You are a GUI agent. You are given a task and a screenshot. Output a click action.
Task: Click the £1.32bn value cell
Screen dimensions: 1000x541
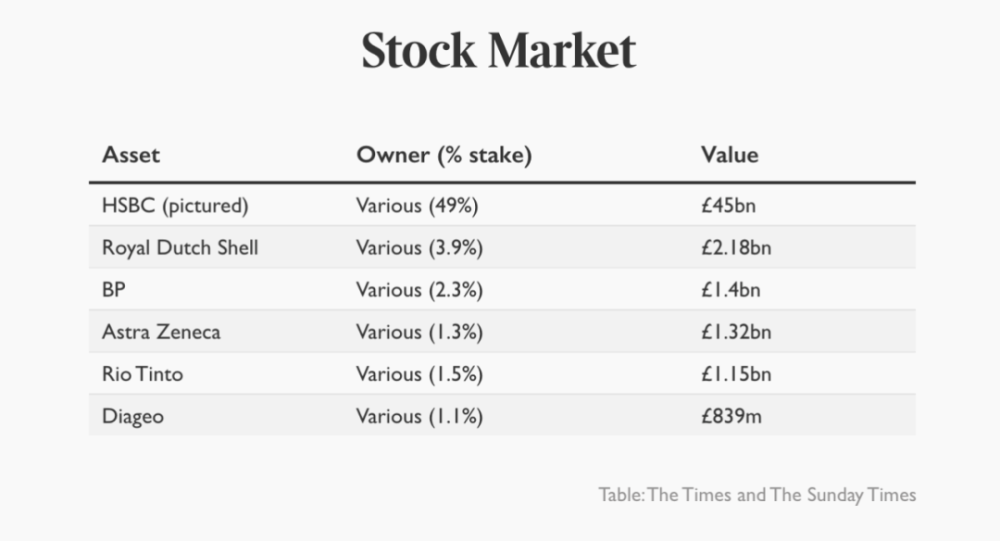click(736, 332)
